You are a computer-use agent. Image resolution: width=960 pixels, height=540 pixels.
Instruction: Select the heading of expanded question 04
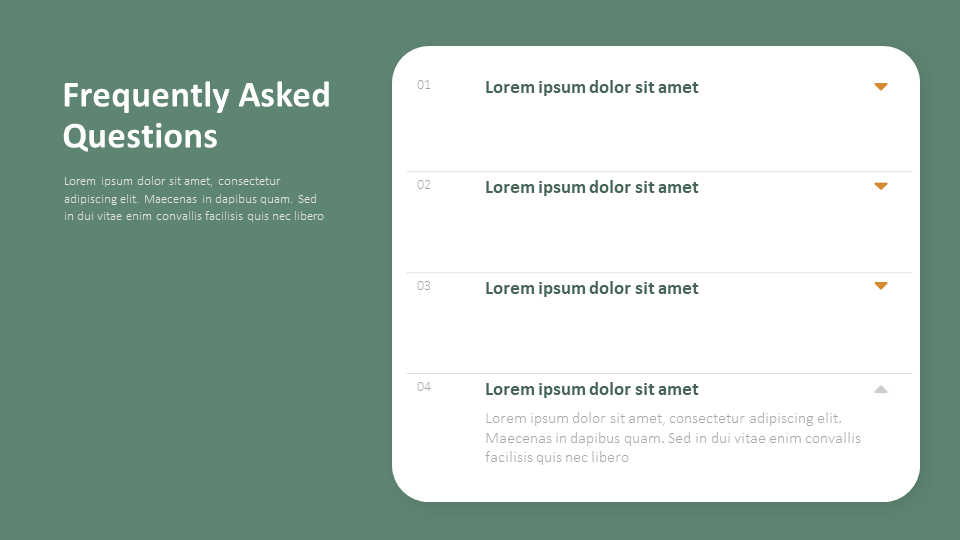pyautogui.click(x=591, y=389)
